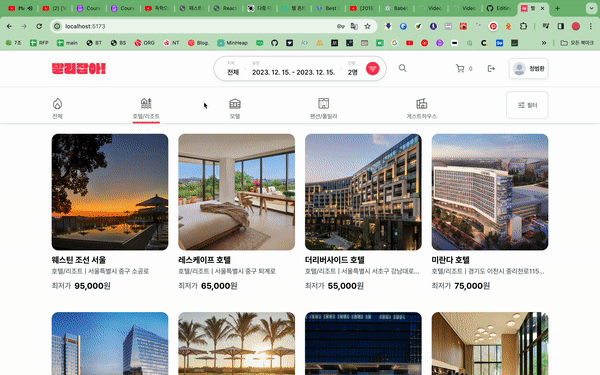Open the Chrome profile avatar
Screen dimensions: 600x375
[576, 26]
